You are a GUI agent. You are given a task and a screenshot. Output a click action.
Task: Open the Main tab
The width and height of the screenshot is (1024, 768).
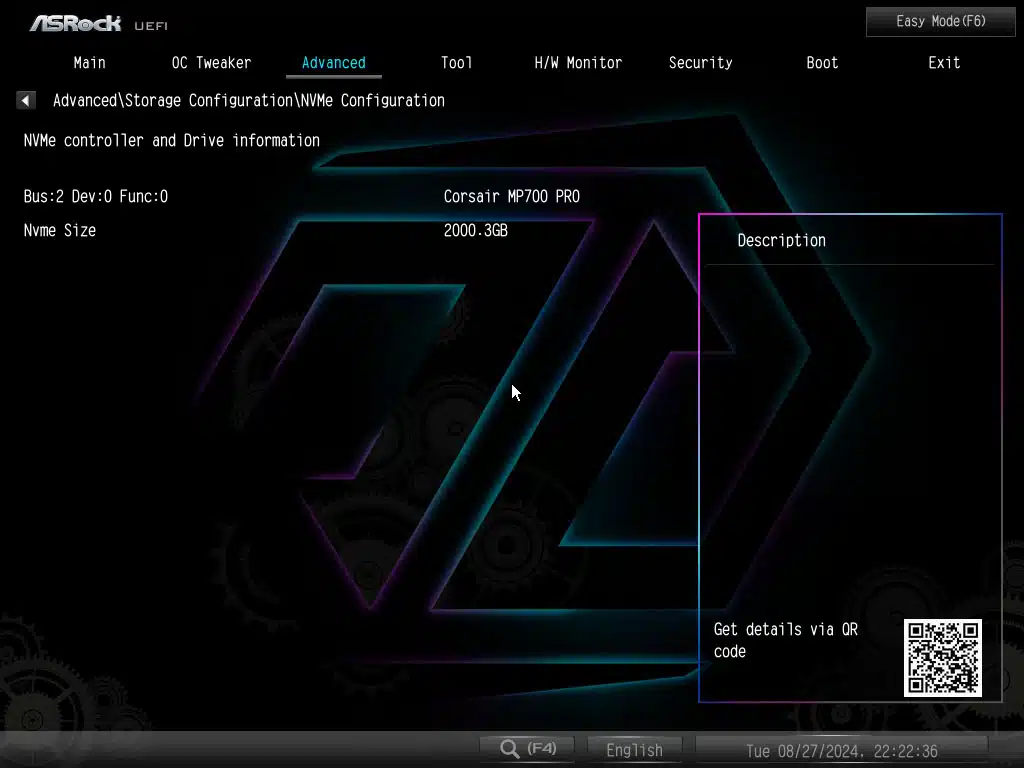pyautogui.click(x=89, y=62)
